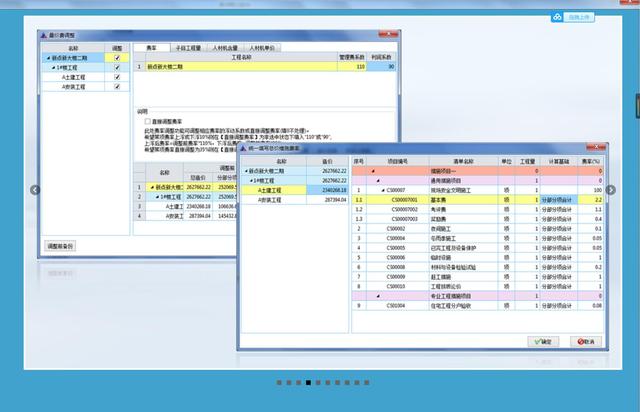The width and height of the screenshot is (640, 412).
Task: Select A土建工程 in back dialog tree
Action: click(73, 77)
